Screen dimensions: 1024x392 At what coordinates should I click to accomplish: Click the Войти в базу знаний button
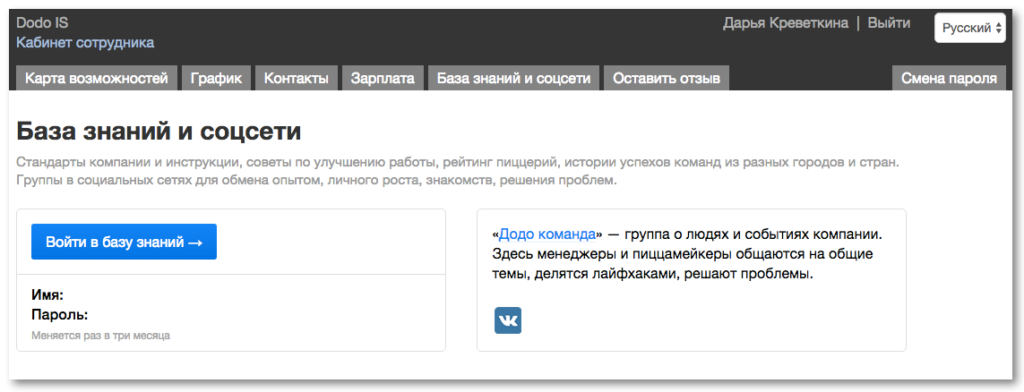tap(124, 242)
